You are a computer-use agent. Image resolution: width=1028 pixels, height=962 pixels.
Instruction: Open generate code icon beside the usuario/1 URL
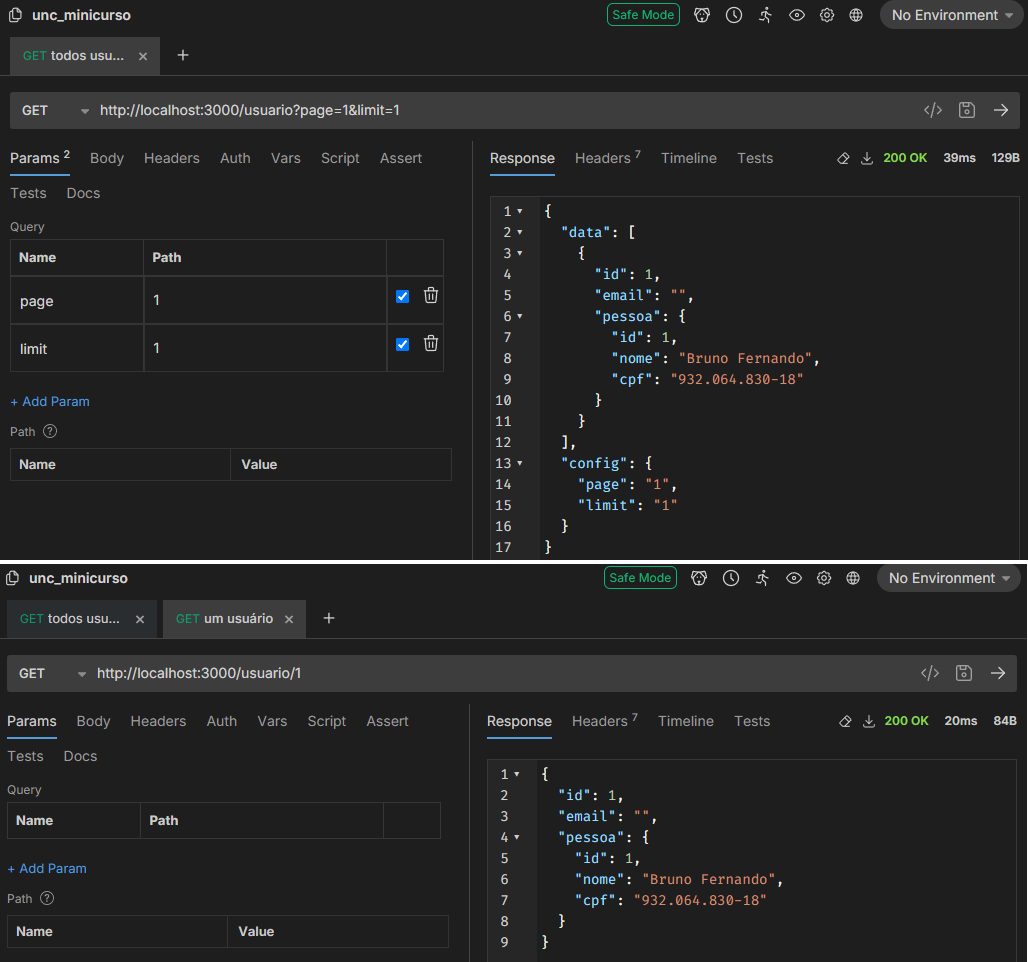click(930, 673)
